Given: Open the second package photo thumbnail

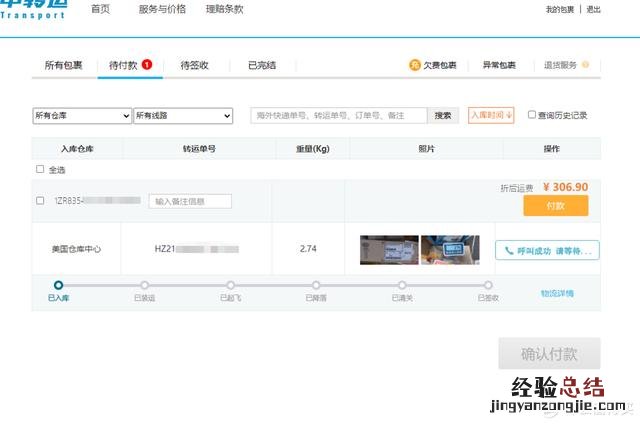Looking at the screenshot, I should [x=450, y=250].
